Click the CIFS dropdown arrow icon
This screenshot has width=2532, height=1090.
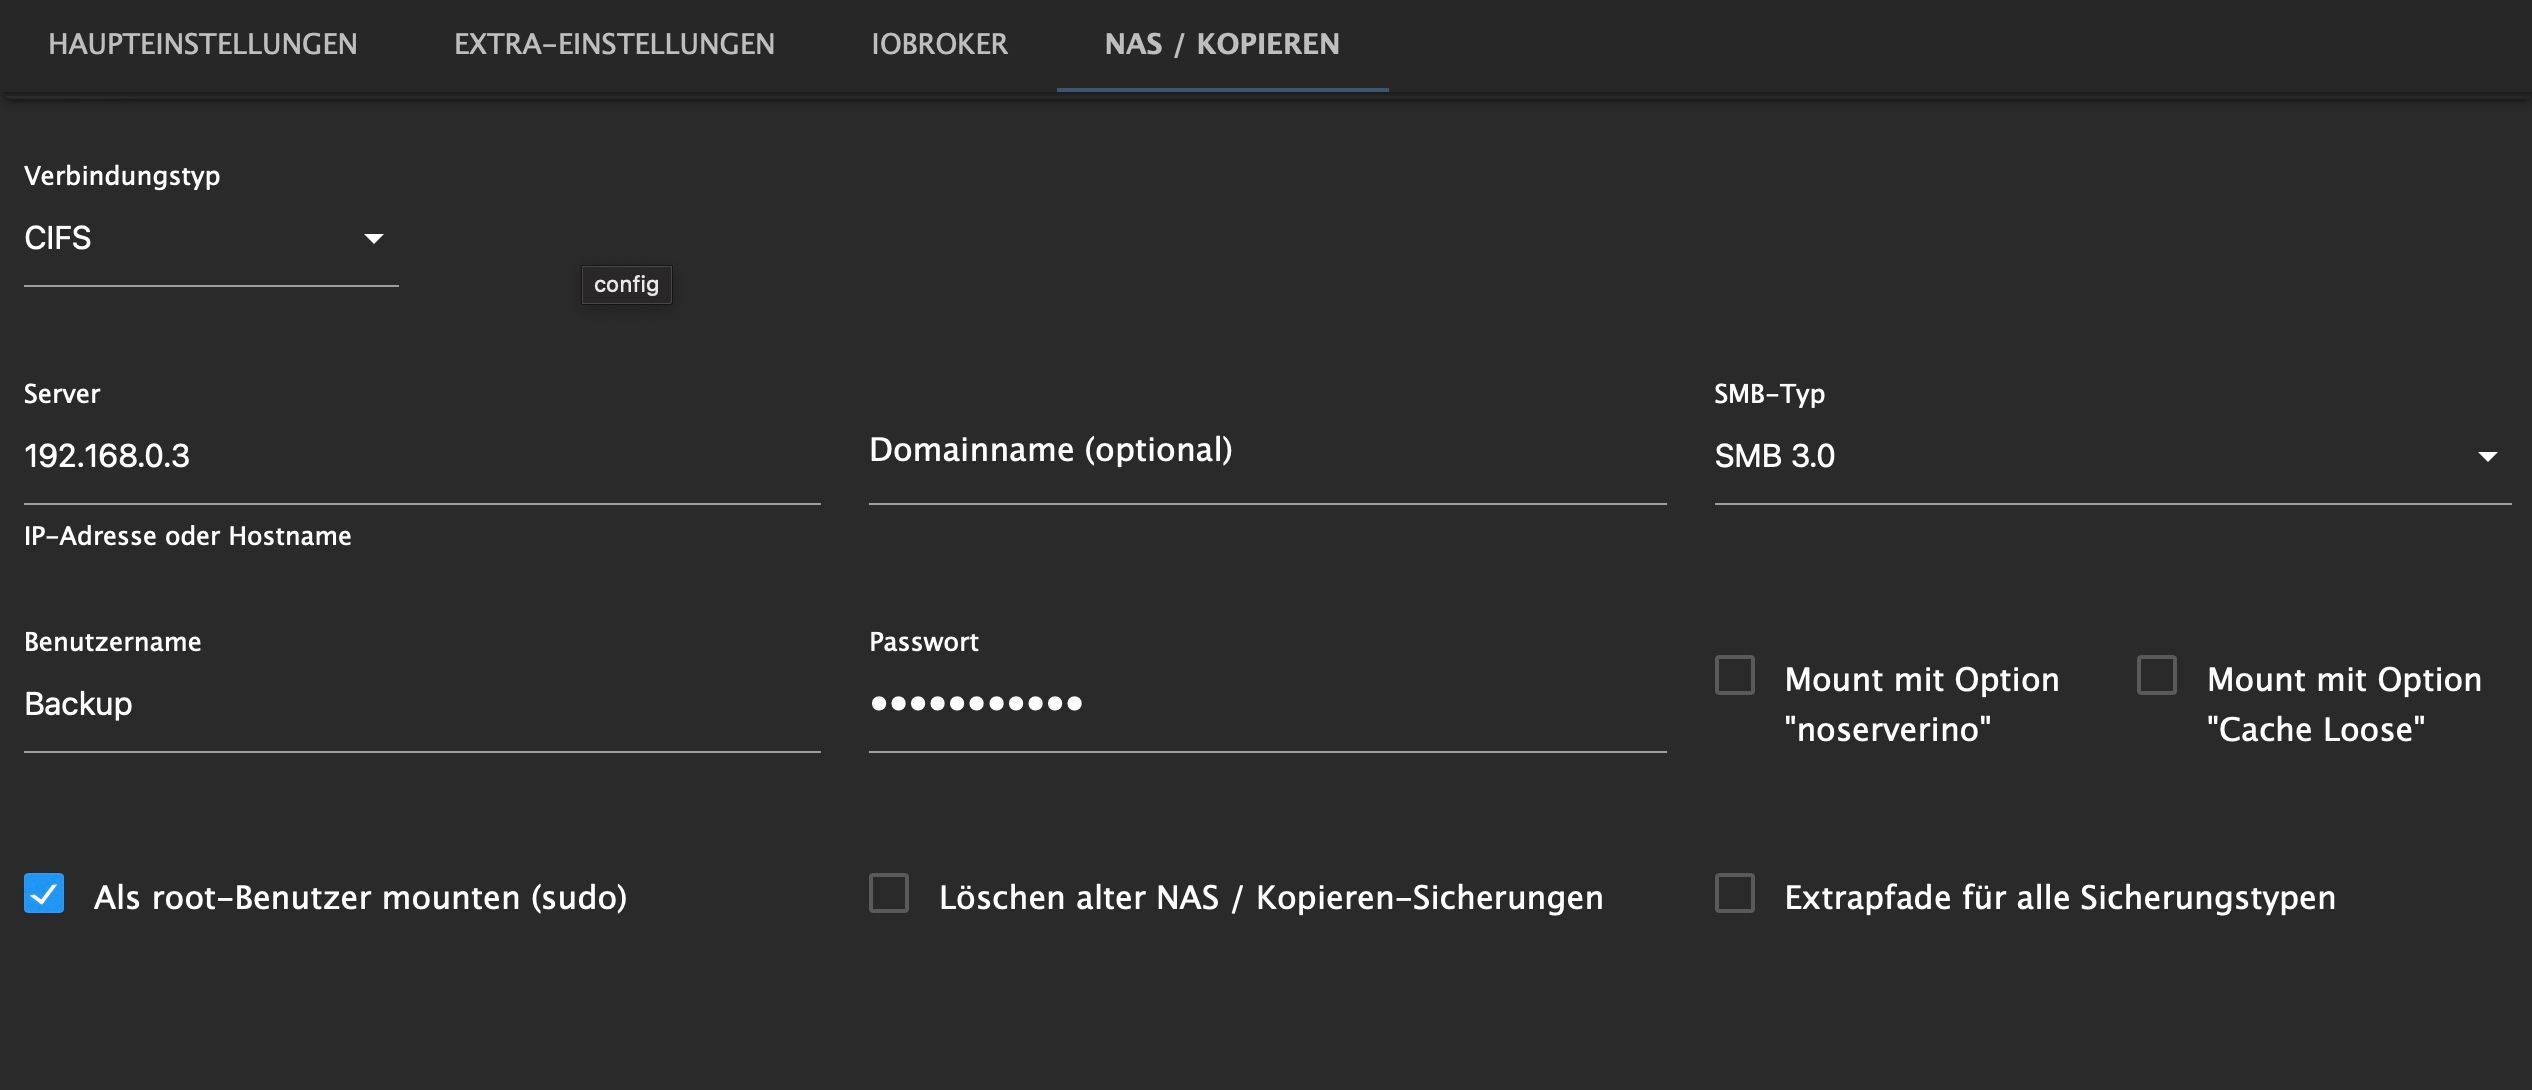pos(374,238)
